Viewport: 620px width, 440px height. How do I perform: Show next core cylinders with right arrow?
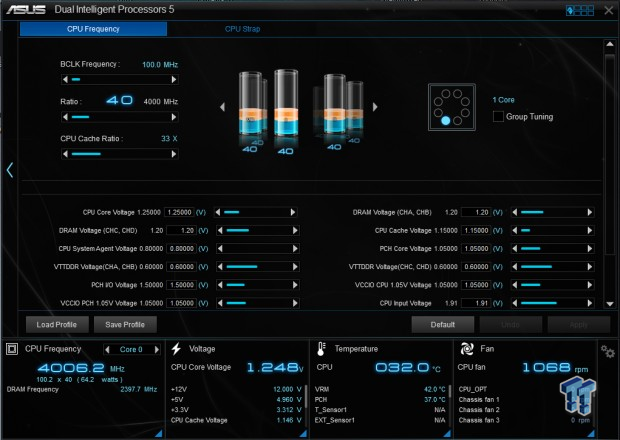point(375,107)
